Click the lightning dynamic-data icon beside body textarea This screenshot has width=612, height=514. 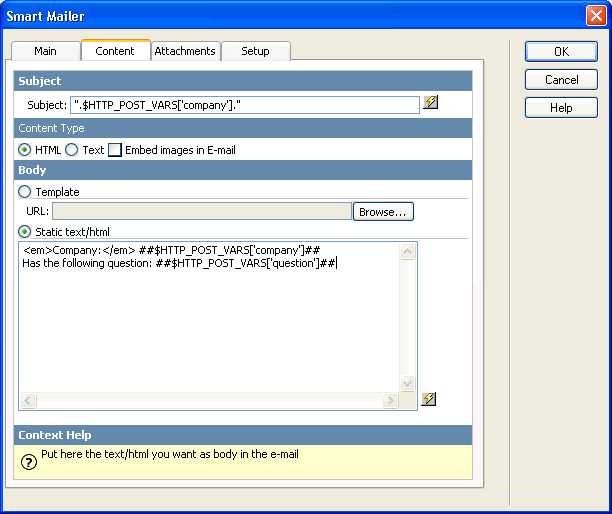click(x=429, y=399)
